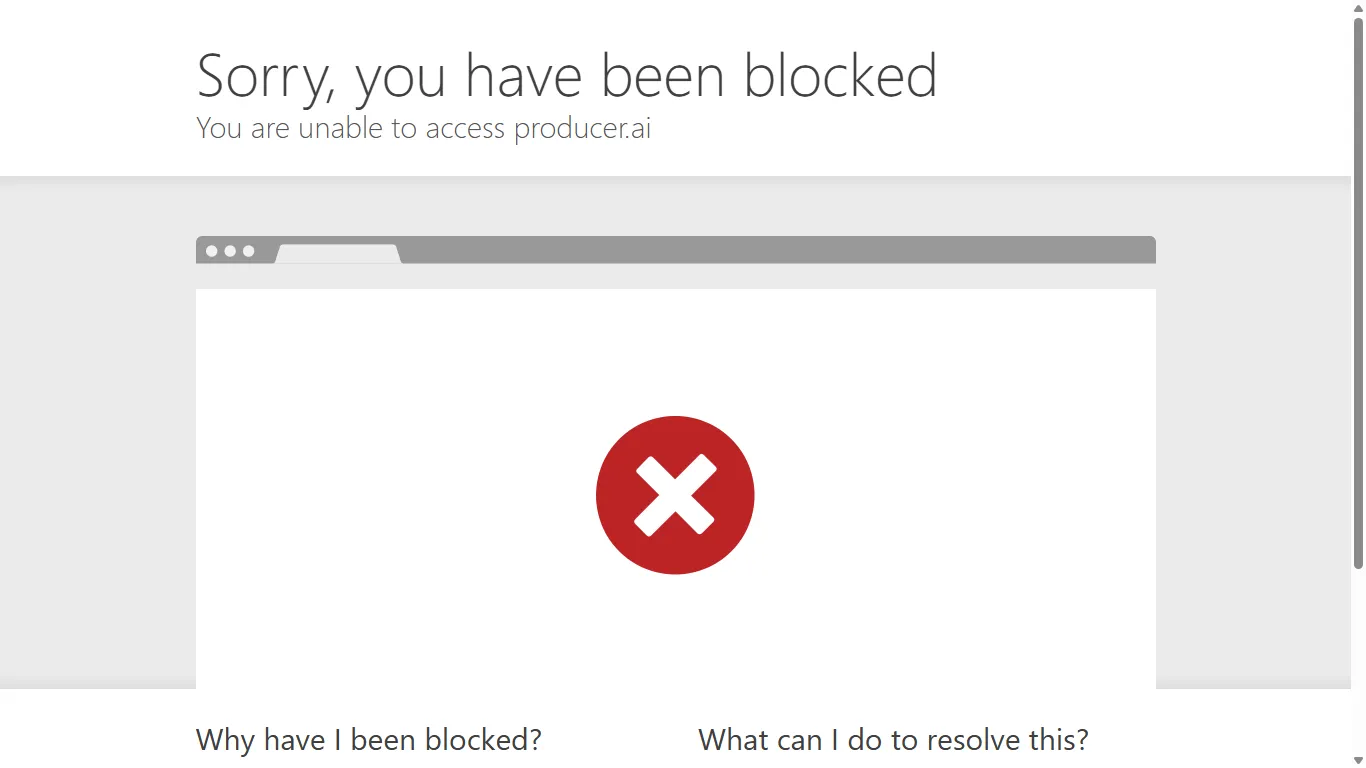Screen dimensions: 1366x768
Task: Click the third dot in illustrated browser window
Action: coord(249,251)
